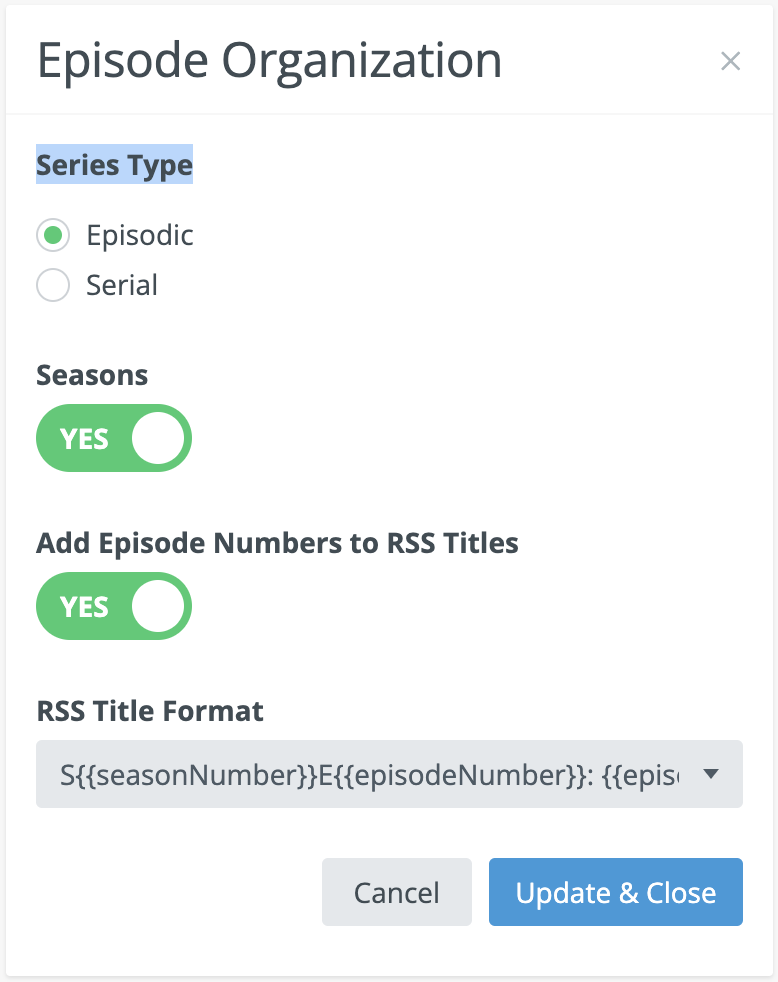This screenshot has height=982, width=778.
Task: Click the Seasons section heading
Action: [92, 375]
